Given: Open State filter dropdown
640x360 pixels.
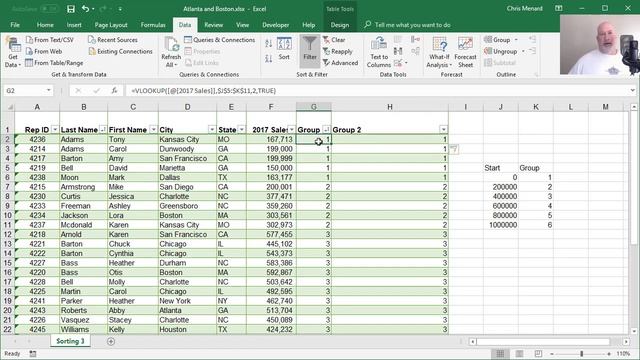Looking at the screenshot, I should click(x=242, y=130).
